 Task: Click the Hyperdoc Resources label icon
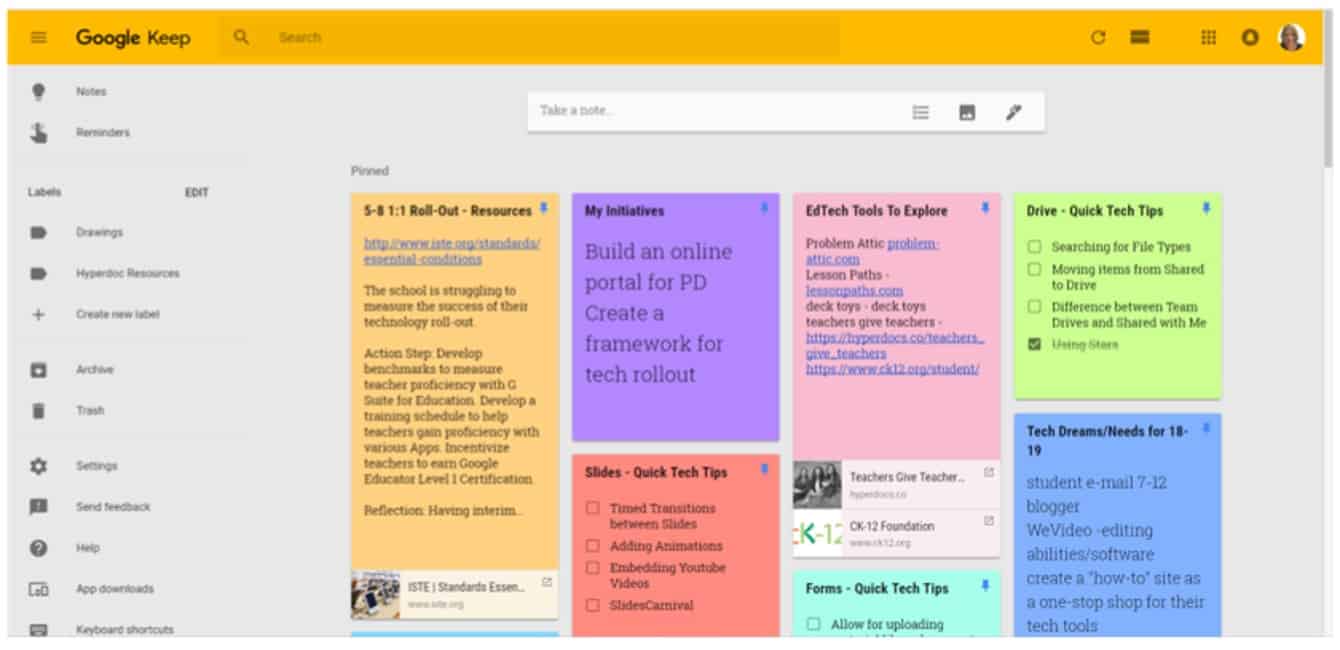38,273
